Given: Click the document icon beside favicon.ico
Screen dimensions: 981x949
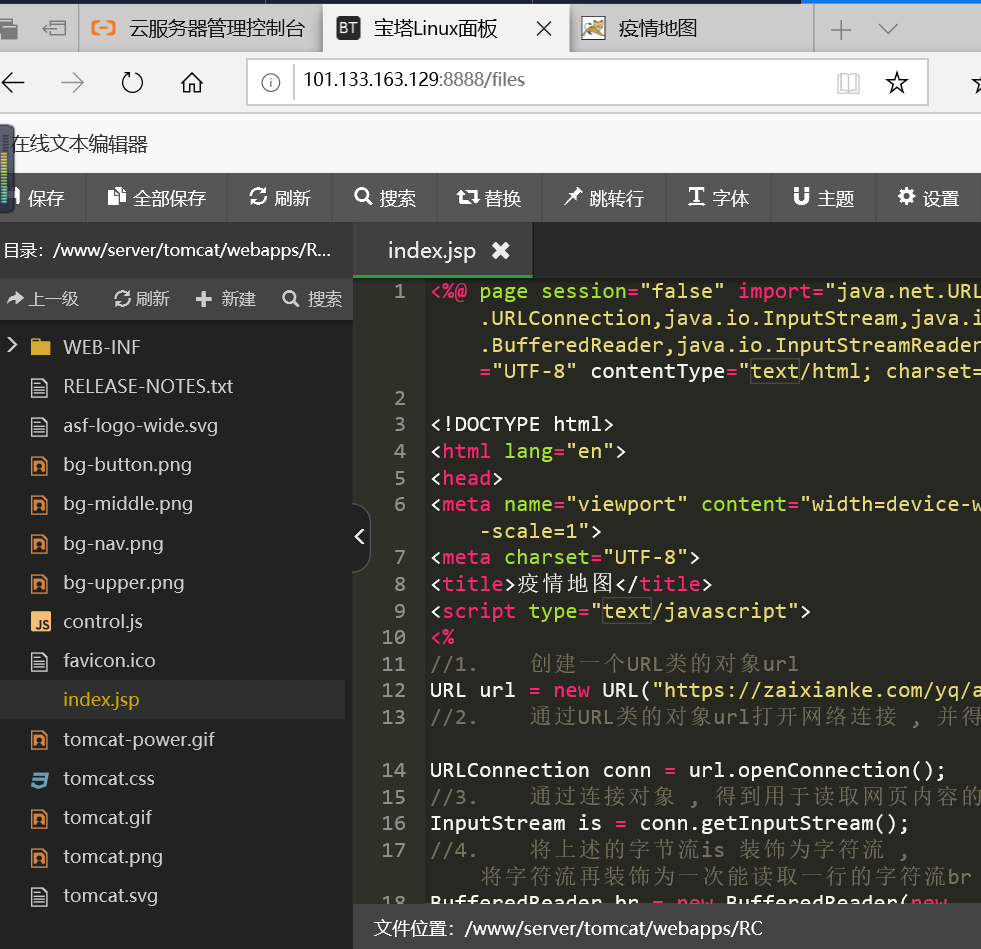Looking at the screenshot, I should pyautogui.click(x=39, y=661).
